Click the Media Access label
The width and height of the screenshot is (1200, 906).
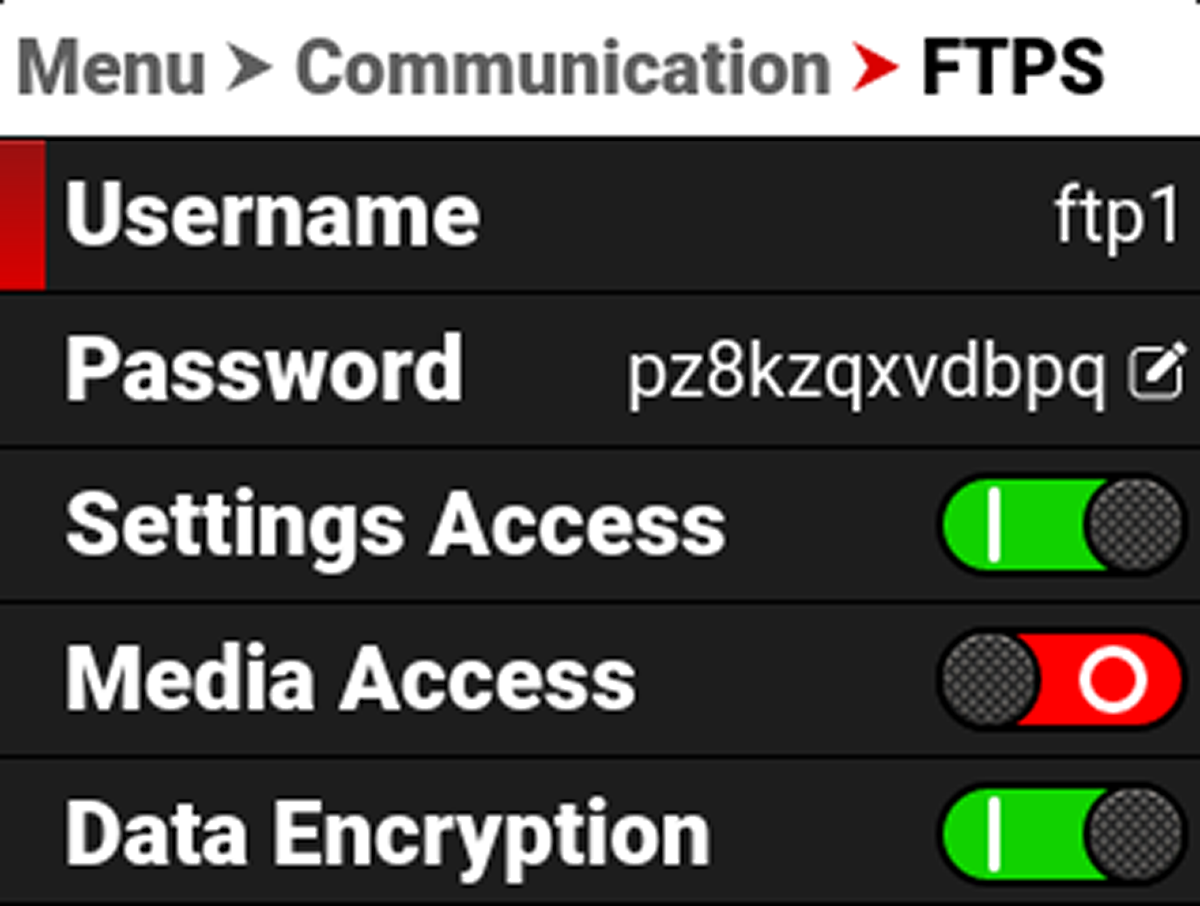[350, 680]
